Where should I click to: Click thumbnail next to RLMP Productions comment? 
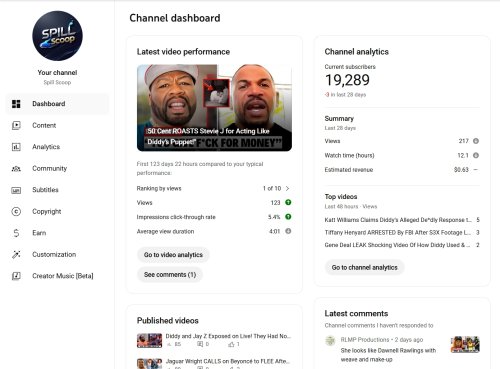(x=465, y=344)
